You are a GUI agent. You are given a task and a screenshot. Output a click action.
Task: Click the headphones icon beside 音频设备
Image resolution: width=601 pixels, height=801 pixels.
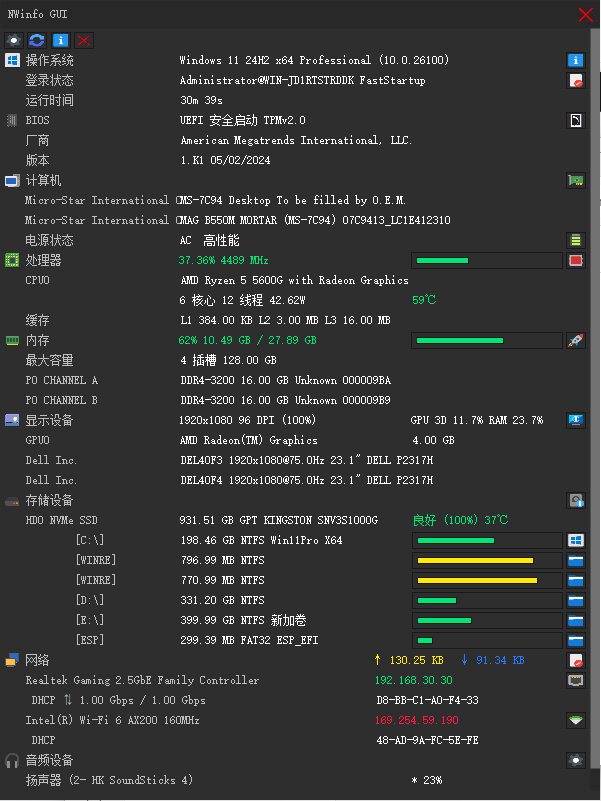[12, 760]
